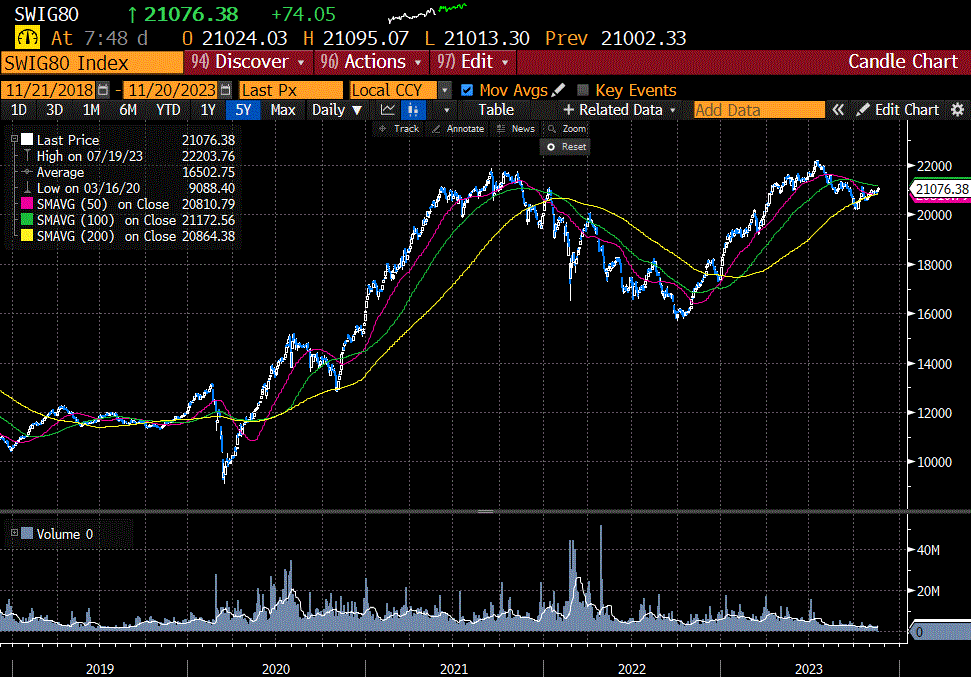
Task: Open chart settings with the gear icon
Action: point(957,110)
